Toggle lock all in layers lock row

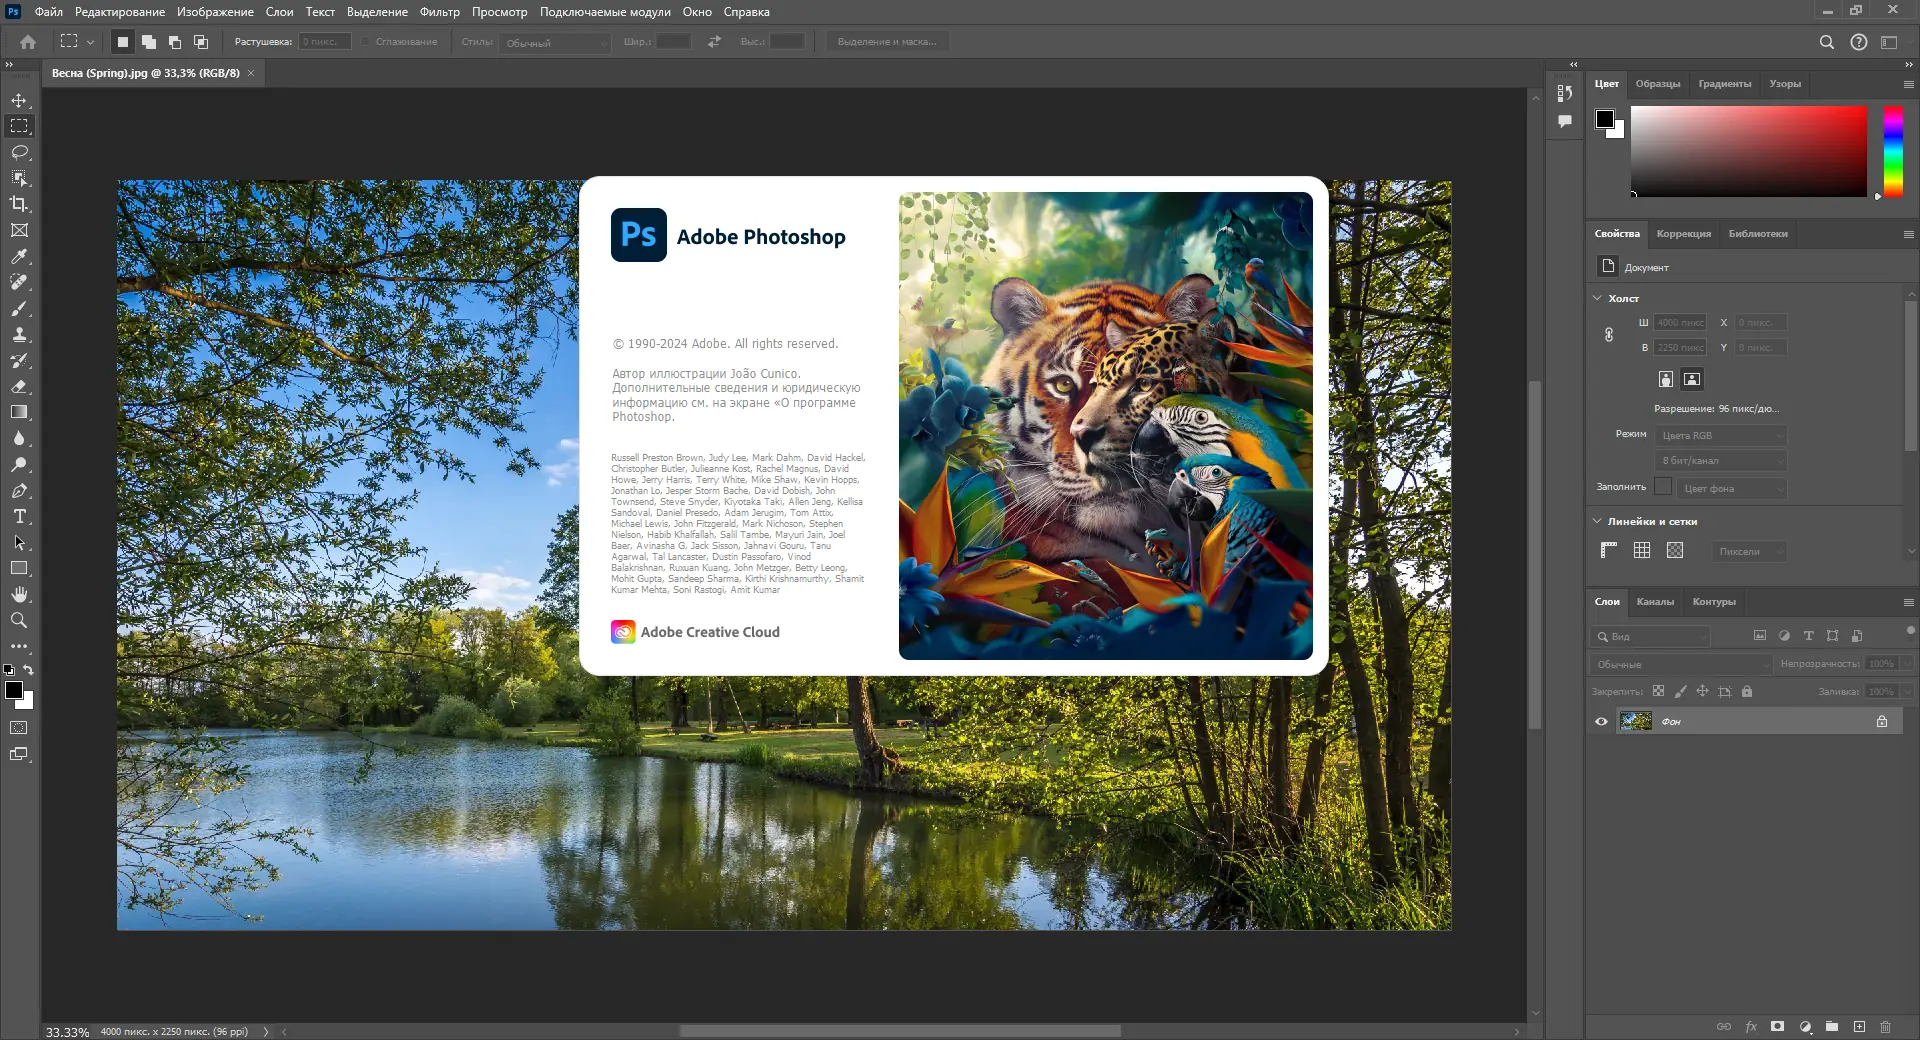coord(1747,691)
